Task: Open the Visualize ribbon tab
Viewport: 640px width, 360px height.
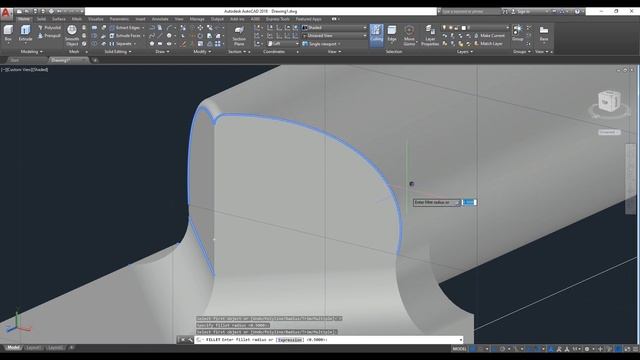Action: (x=96, y=19)
